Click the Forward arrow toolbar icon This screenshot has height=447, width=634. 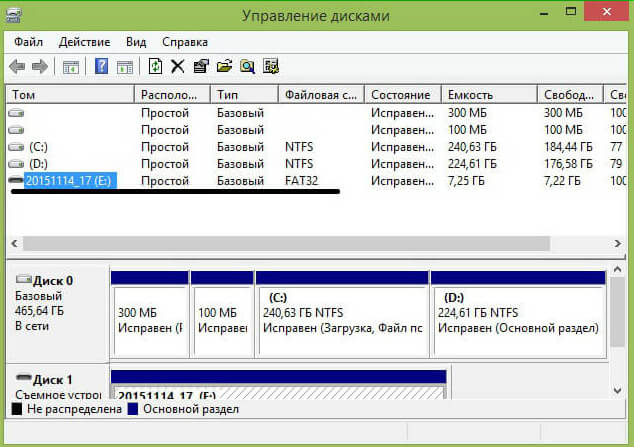[40, 66]
